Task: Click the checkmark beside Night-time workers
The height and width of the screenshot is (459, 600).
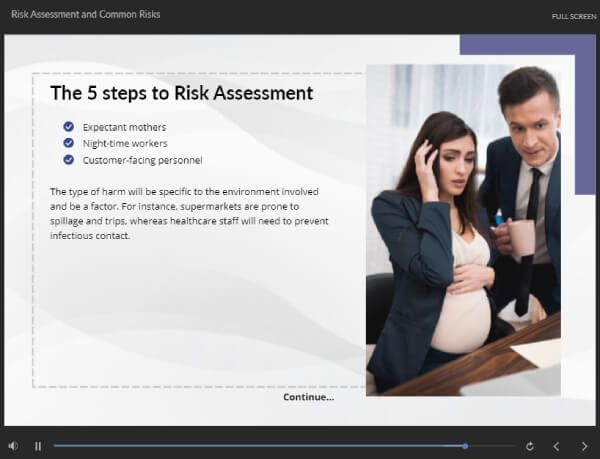Action: tap(68, 143)
